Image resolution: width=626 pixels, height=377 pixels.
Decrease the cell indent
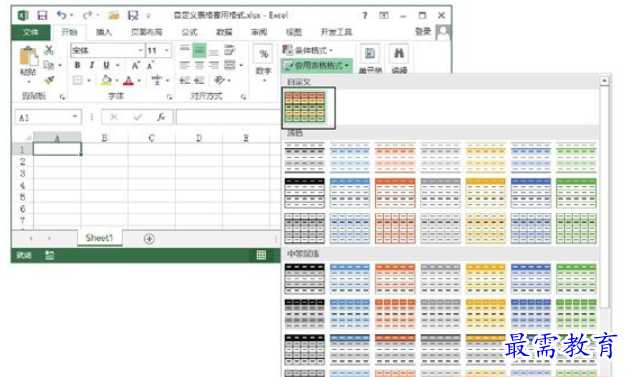pos(184,80)
